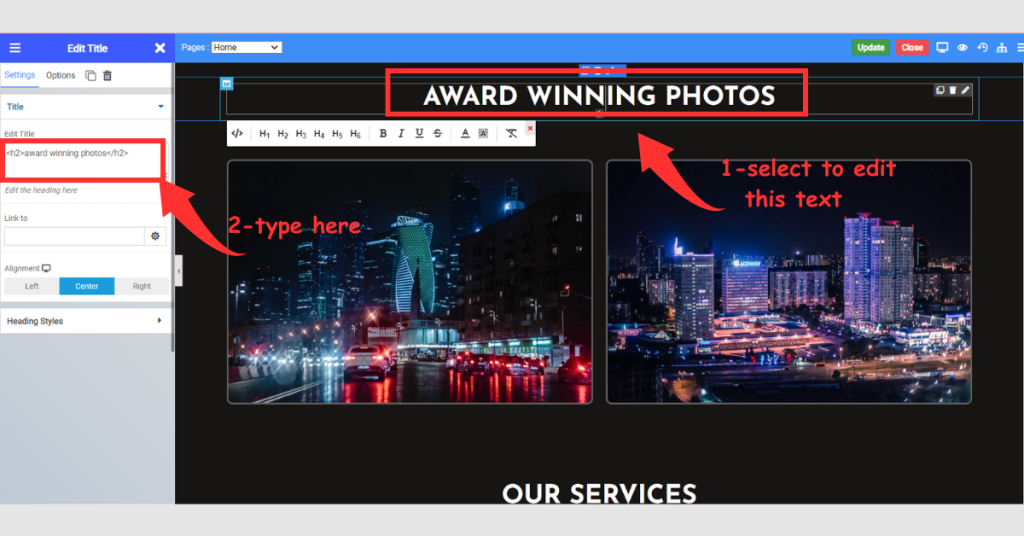Collapse the Title section
Screen dimensions: 1024x536
86,106
